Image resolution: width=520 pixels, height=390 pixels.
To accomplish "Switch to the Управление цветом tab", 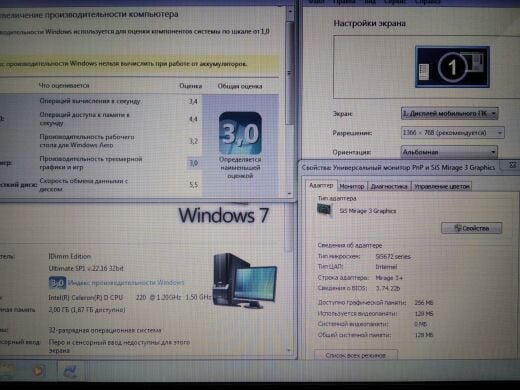I will point(442,186).
